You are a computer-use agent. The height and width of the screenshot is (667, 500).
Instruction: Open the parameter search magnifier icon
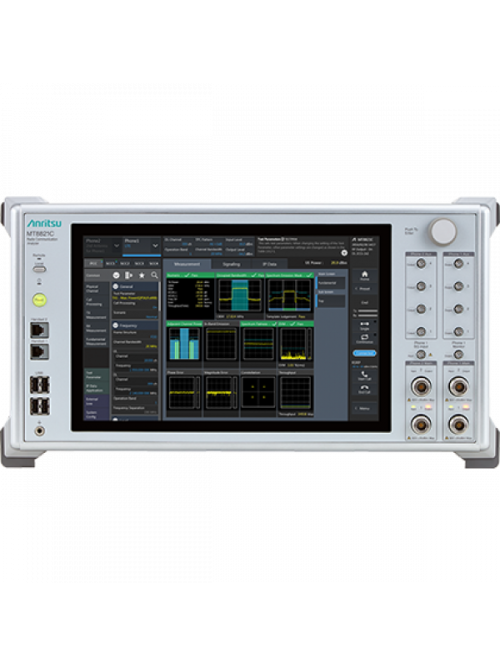[x=154, y=275]
